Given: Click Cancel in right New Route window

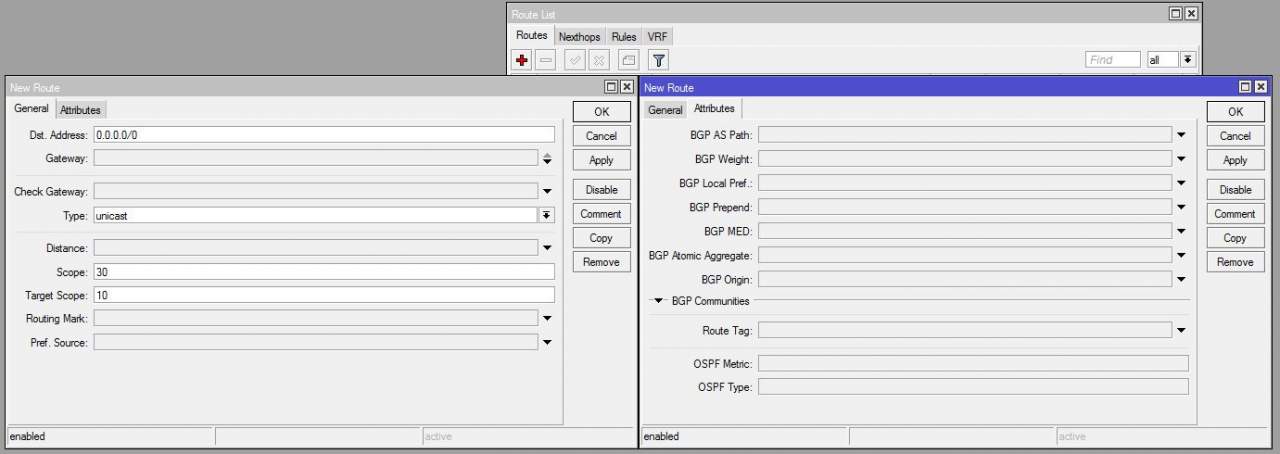Looking at the screenshot, I should tap(1235, 136).
